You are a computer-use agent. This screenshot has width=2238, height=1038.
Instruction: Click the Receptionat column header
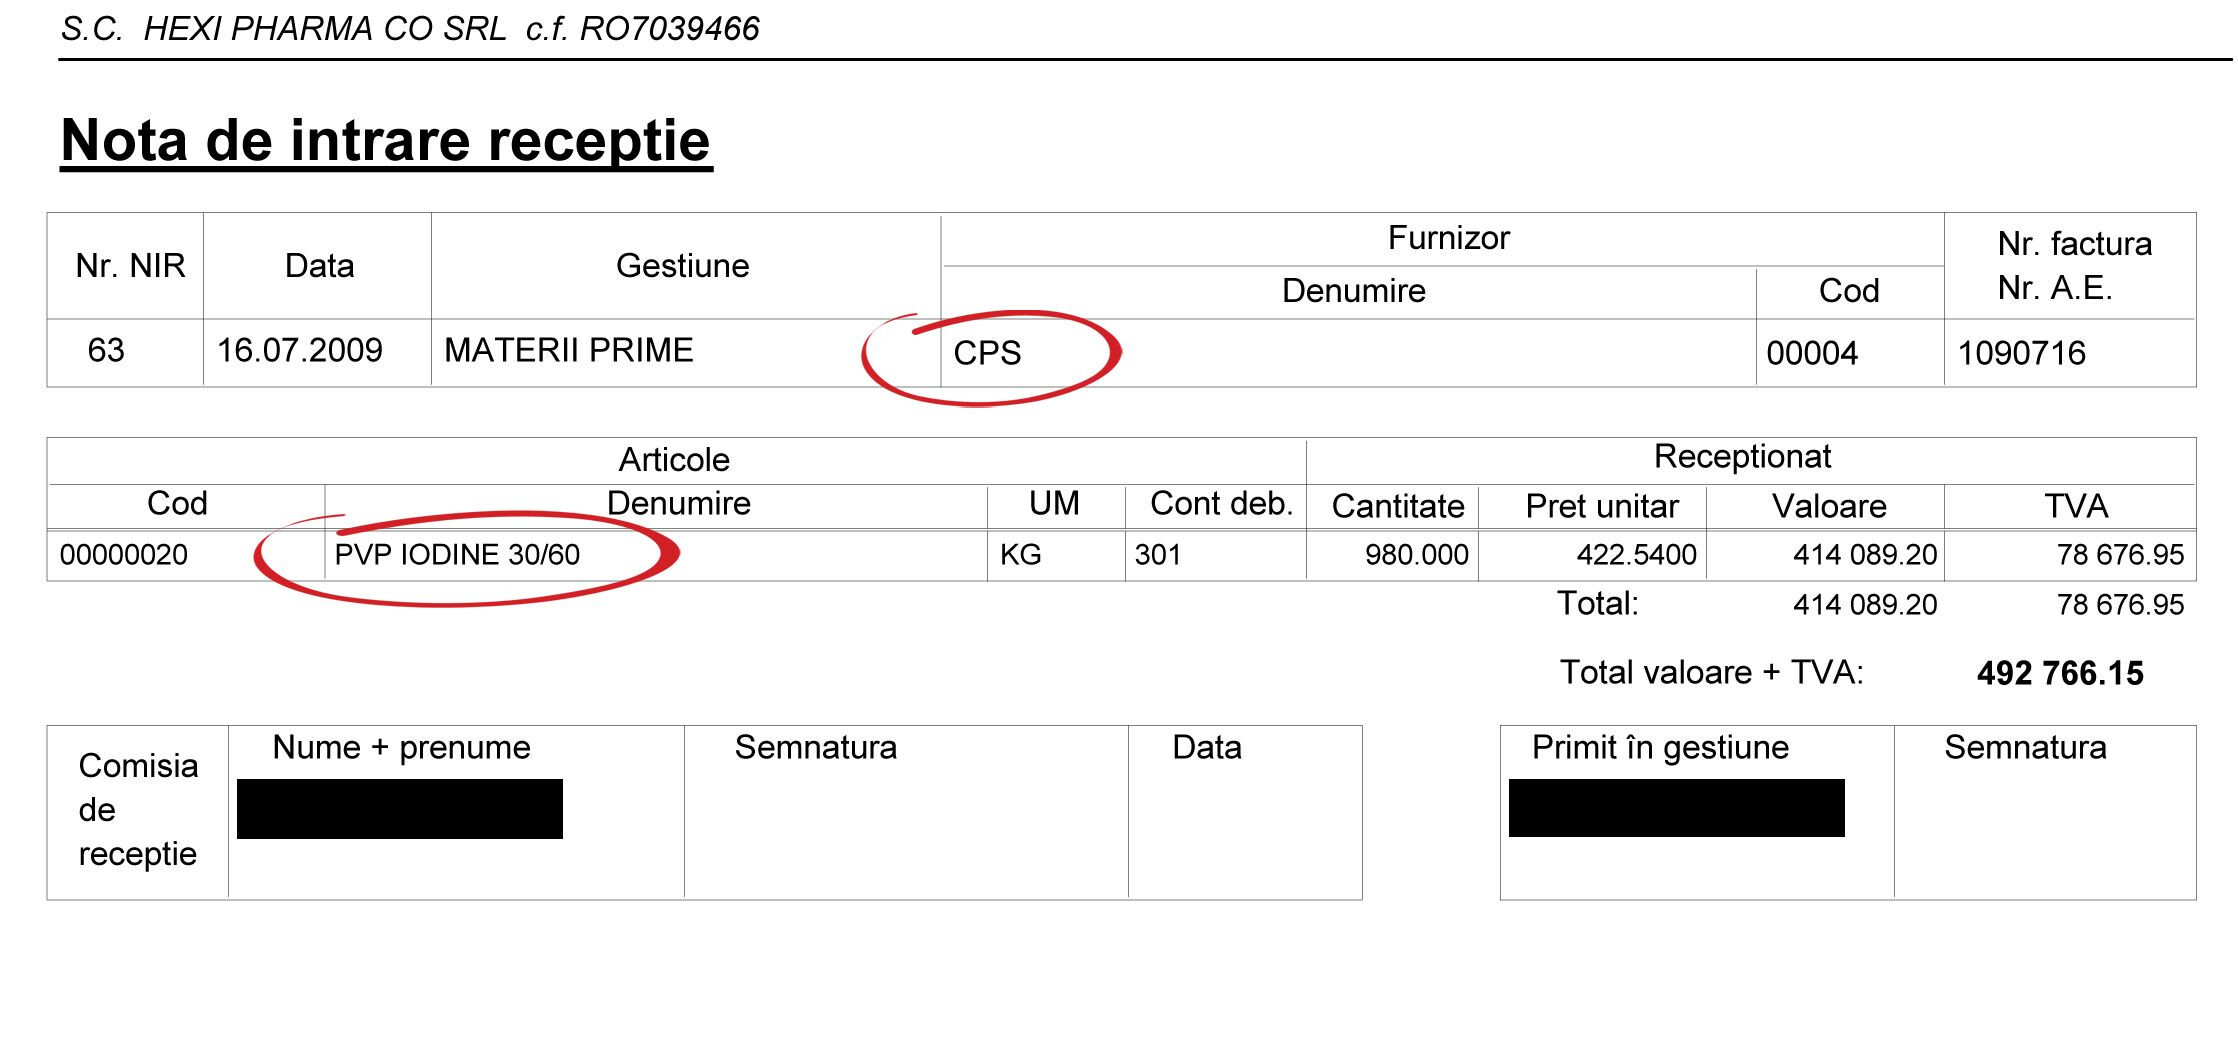pyautogui.click(x=1742, y=457)
